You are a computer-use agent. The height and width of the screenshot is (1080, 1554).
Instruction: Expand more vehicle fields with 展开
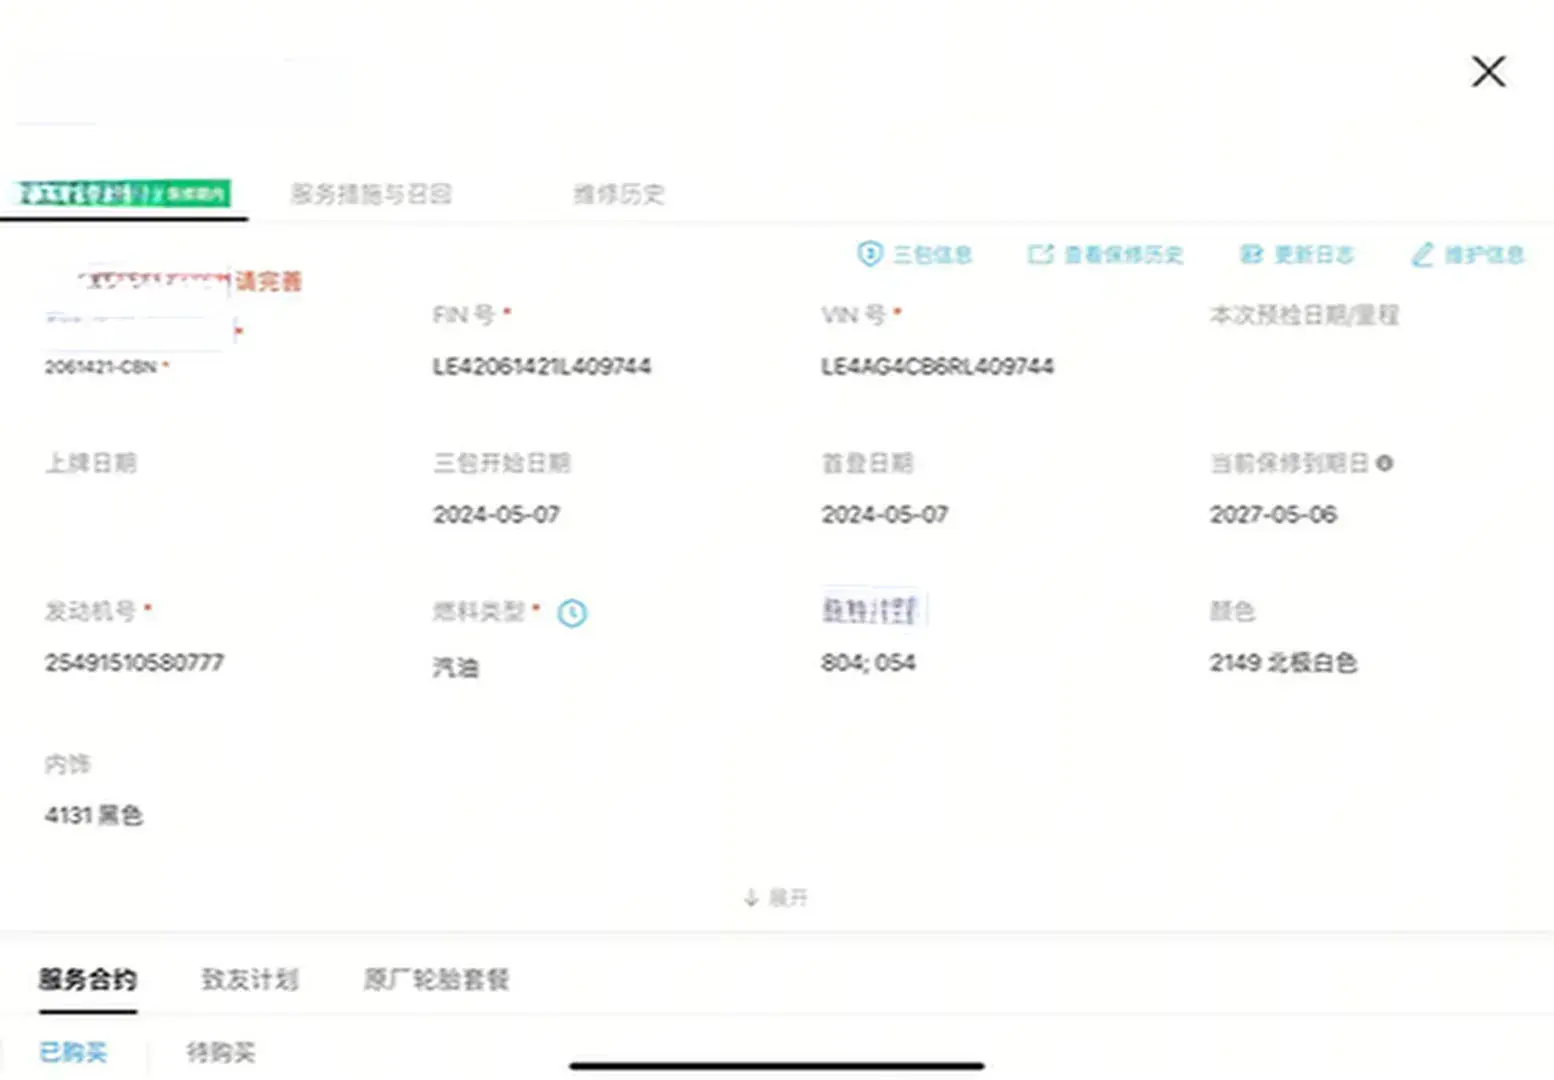pos(776,898)
